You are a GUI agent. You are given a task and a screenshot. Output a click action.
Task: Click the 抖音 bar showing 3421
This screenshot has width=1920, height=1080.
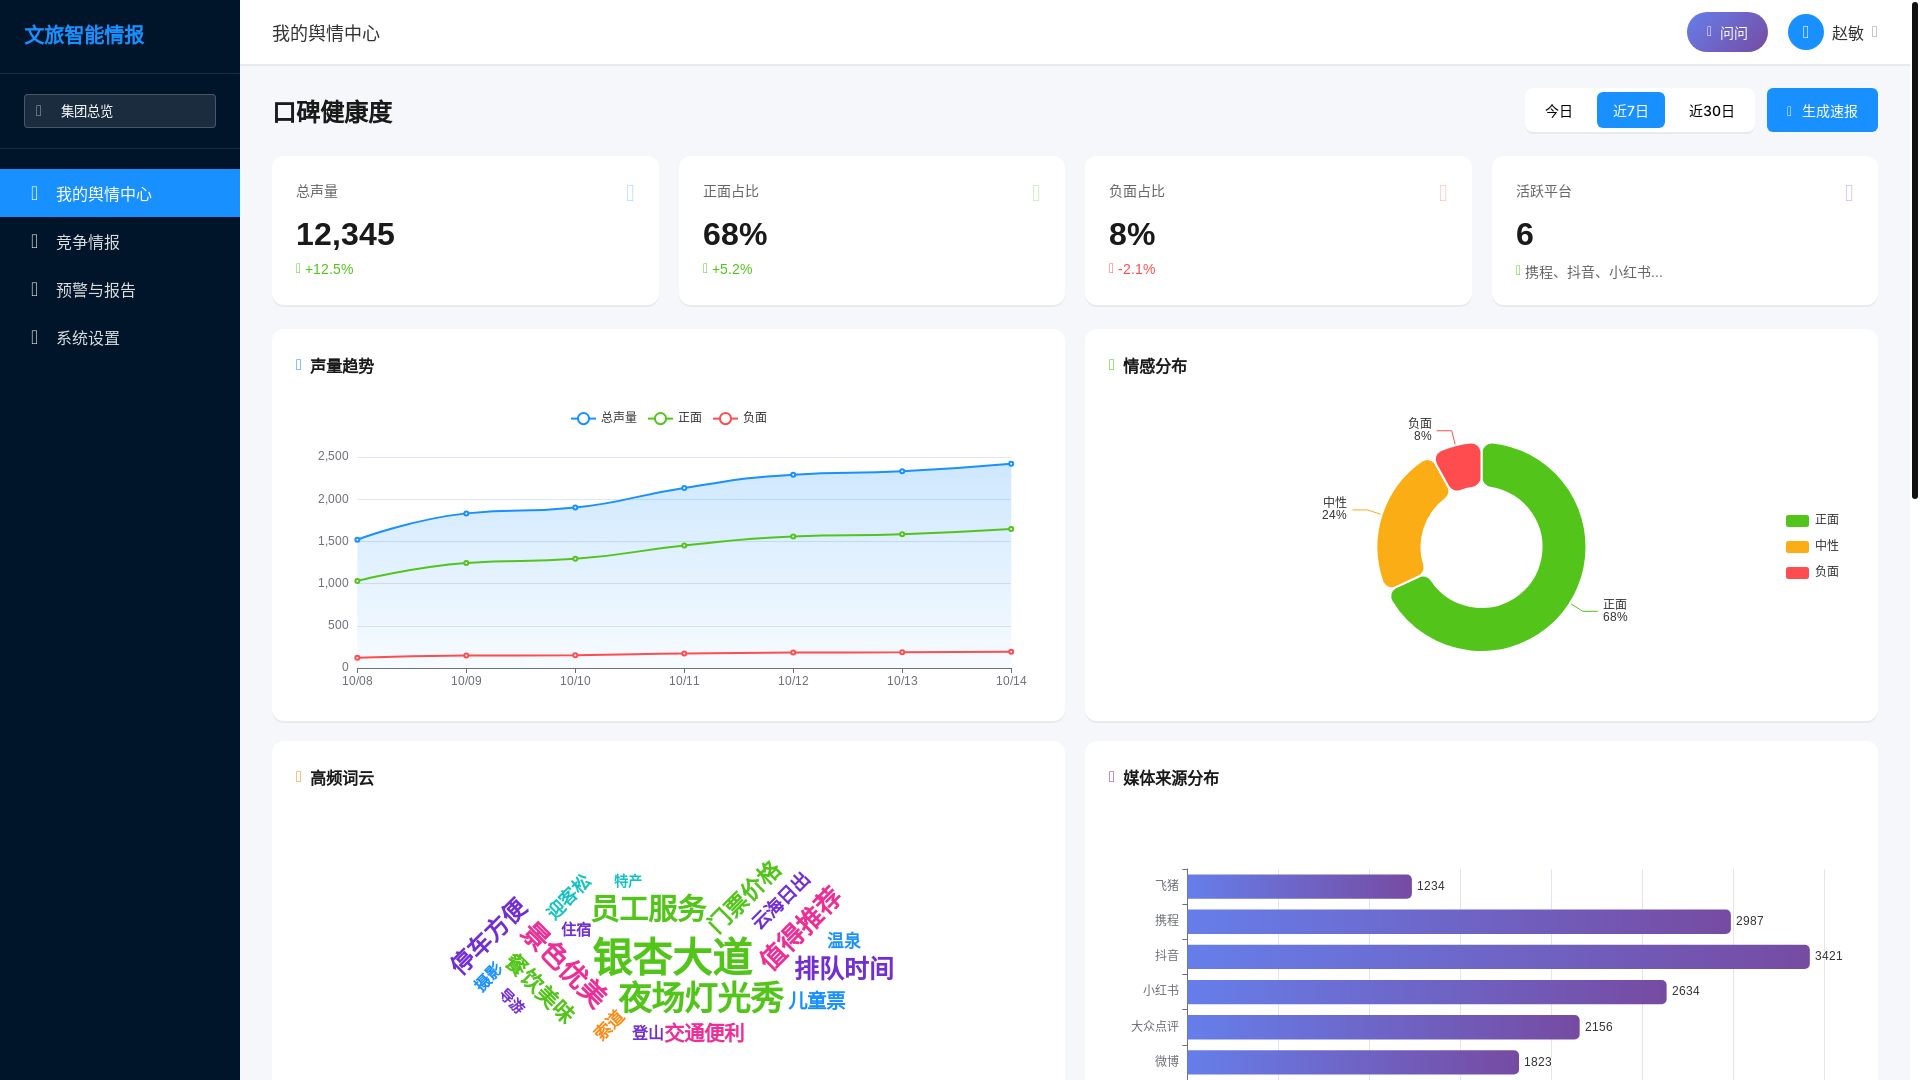tap(1498, 956)
